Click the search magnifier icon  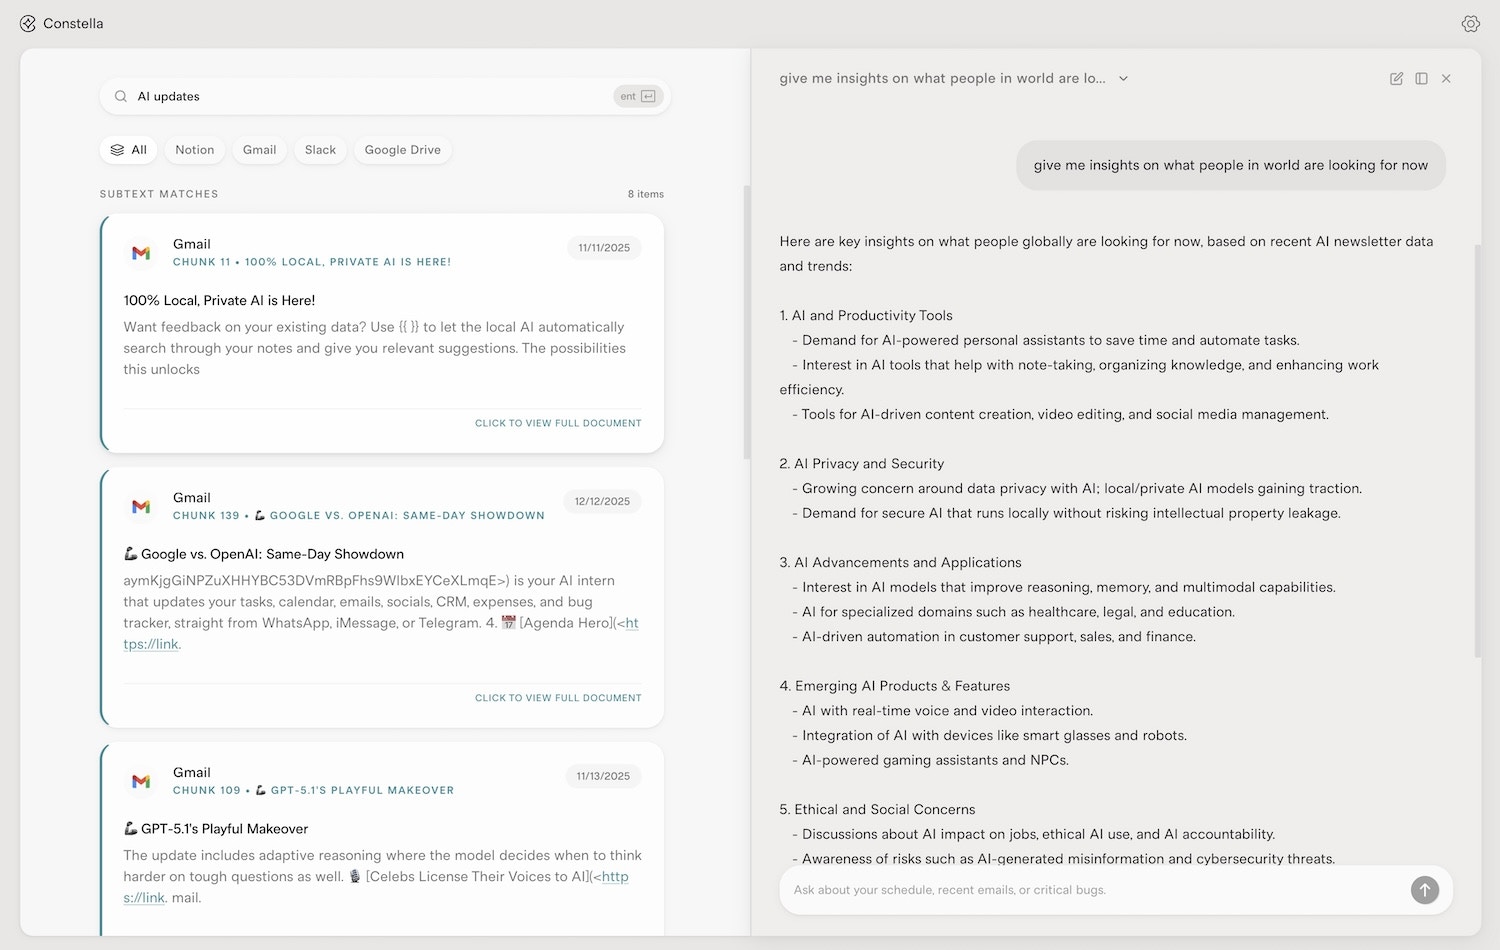tap(121, 96)
